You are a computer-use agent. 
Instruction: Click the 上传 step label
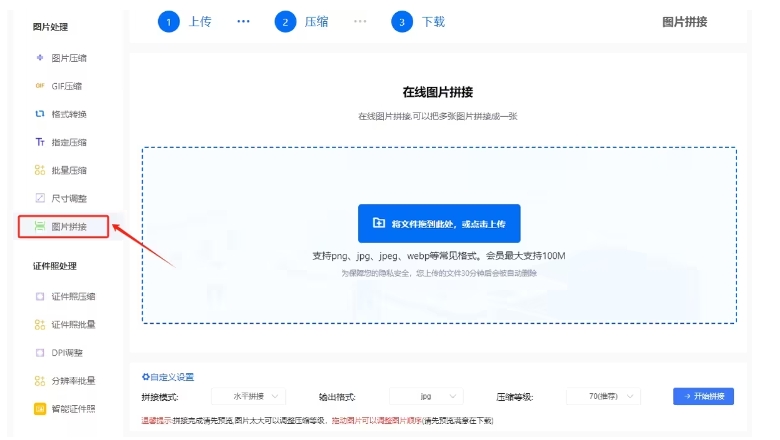click(x=200, y=22)
